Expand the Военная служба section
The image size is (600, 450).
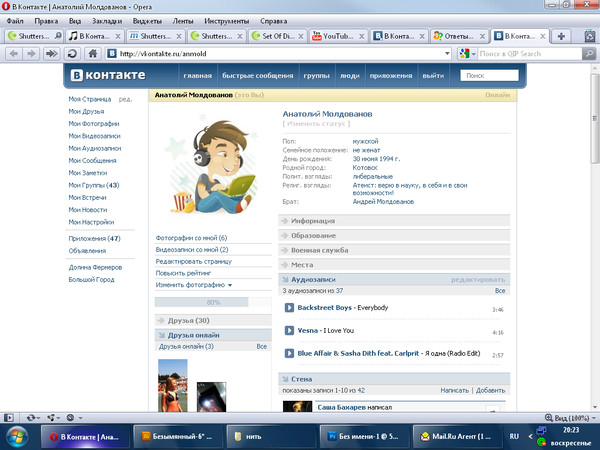click(394, 250)
